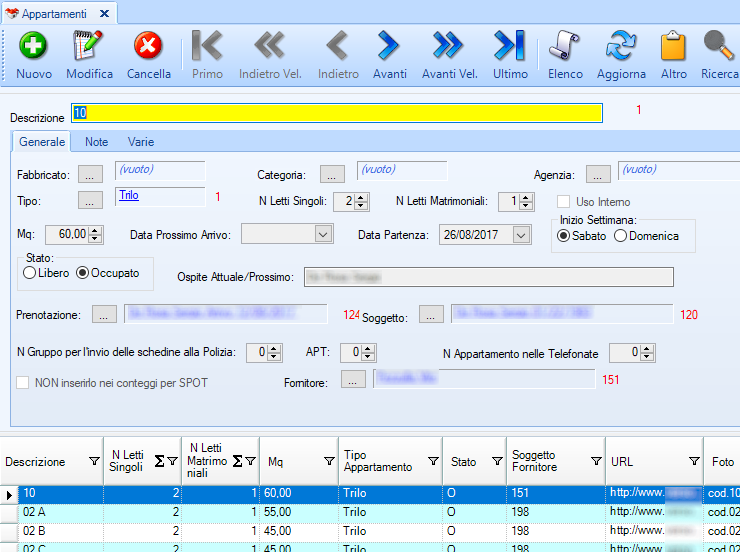This screenshot has height=552, width=740.
Task: Switch to the Varie tab
Action: pyautogui.click(x=141, y=142)
